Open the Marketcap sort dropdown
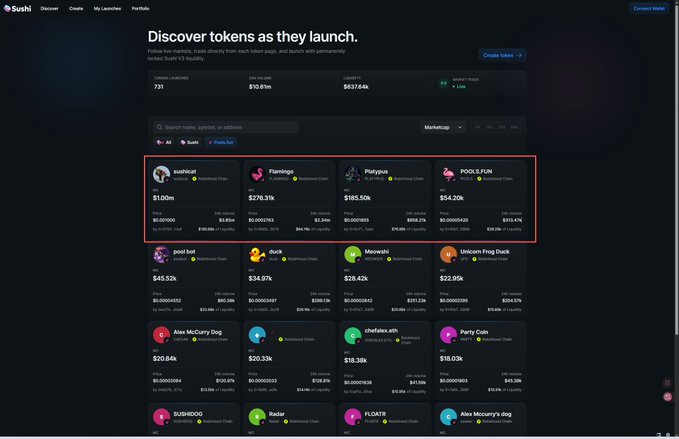Screen dimensions: 679x439 tap(443, 127)
